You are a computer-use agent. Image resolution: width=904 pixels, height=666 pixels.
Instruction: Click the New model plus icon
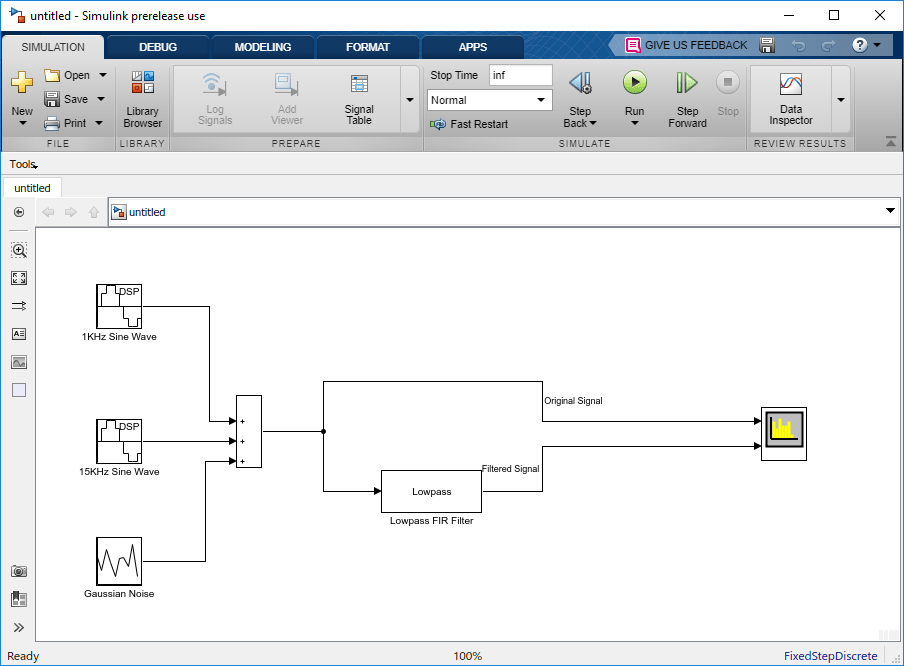[22, 82]
